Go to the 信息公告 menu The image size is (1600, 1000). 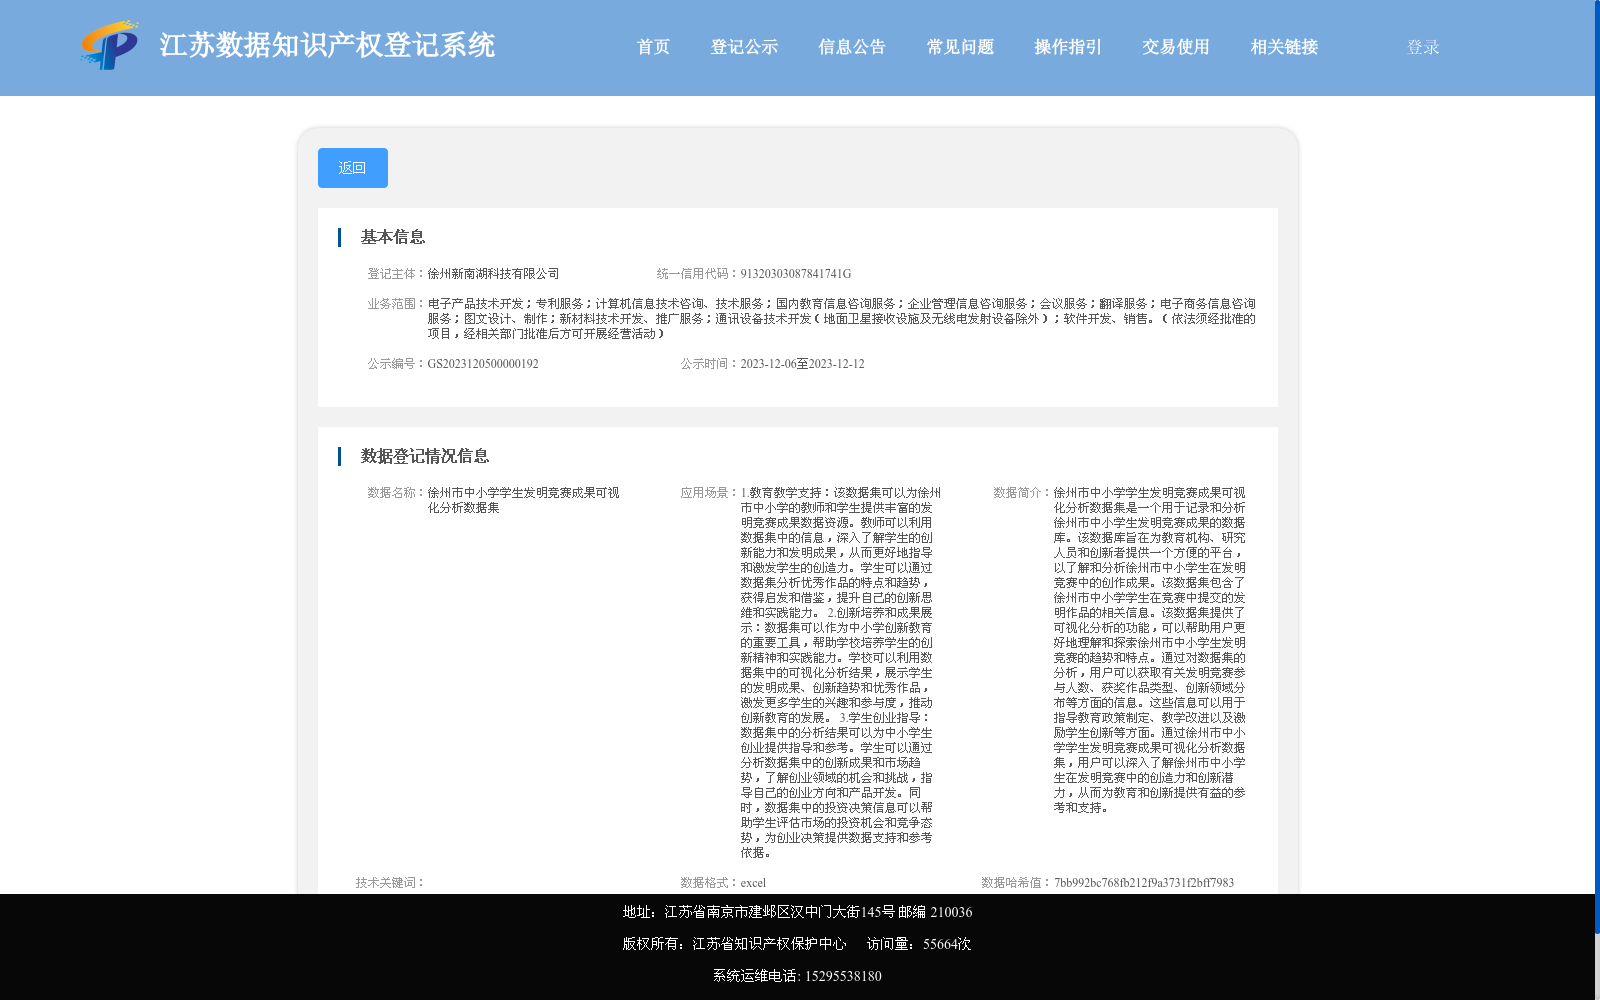pyautogui.click(x=852, y=47)
